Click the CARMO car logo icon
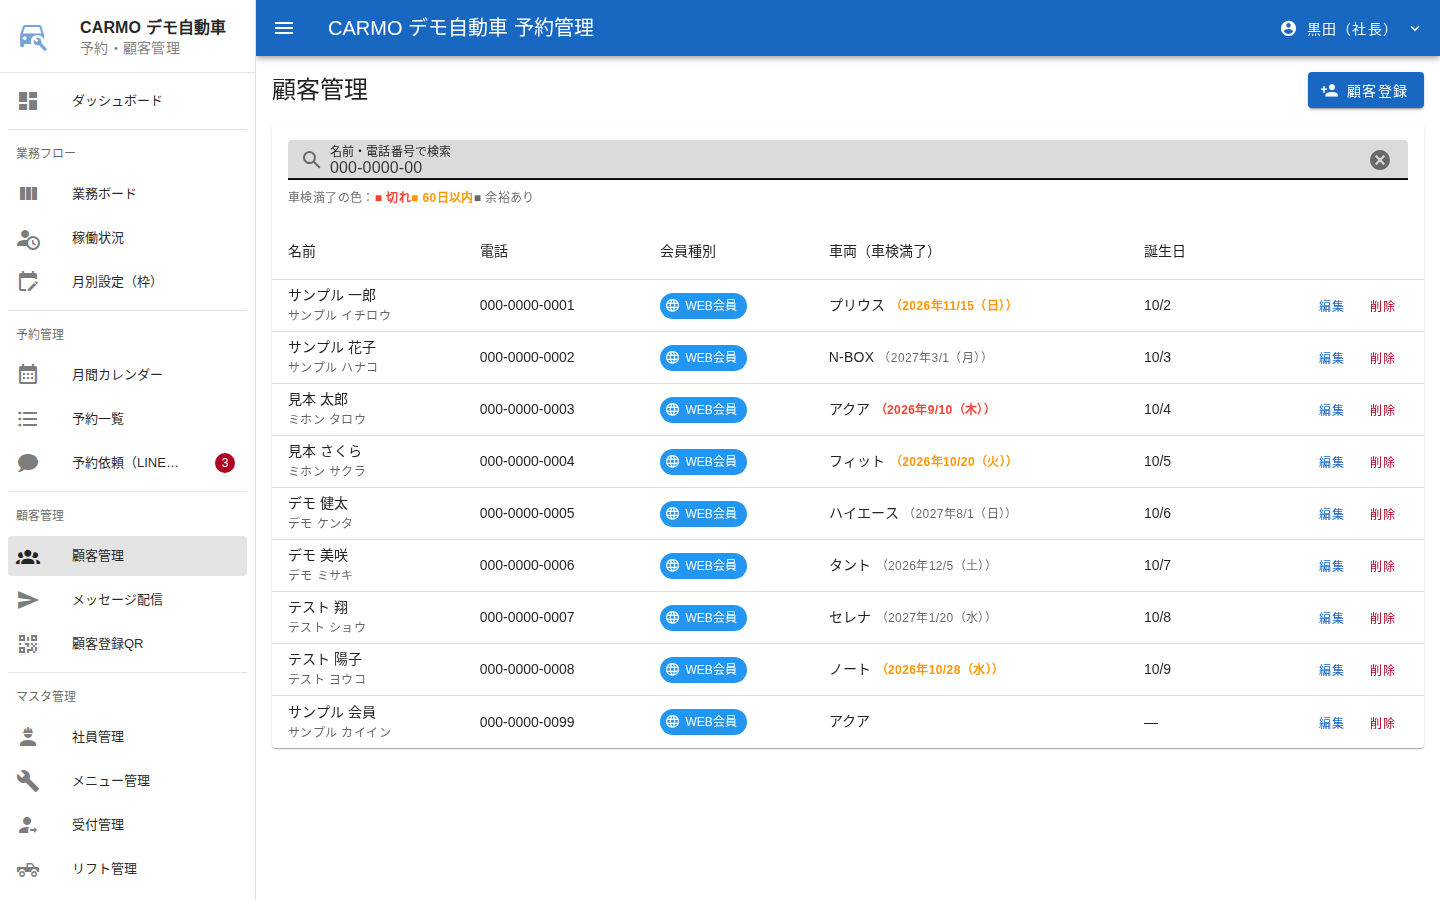The height and width of the screenshot is (900, 1440). (x=33, y=37)
